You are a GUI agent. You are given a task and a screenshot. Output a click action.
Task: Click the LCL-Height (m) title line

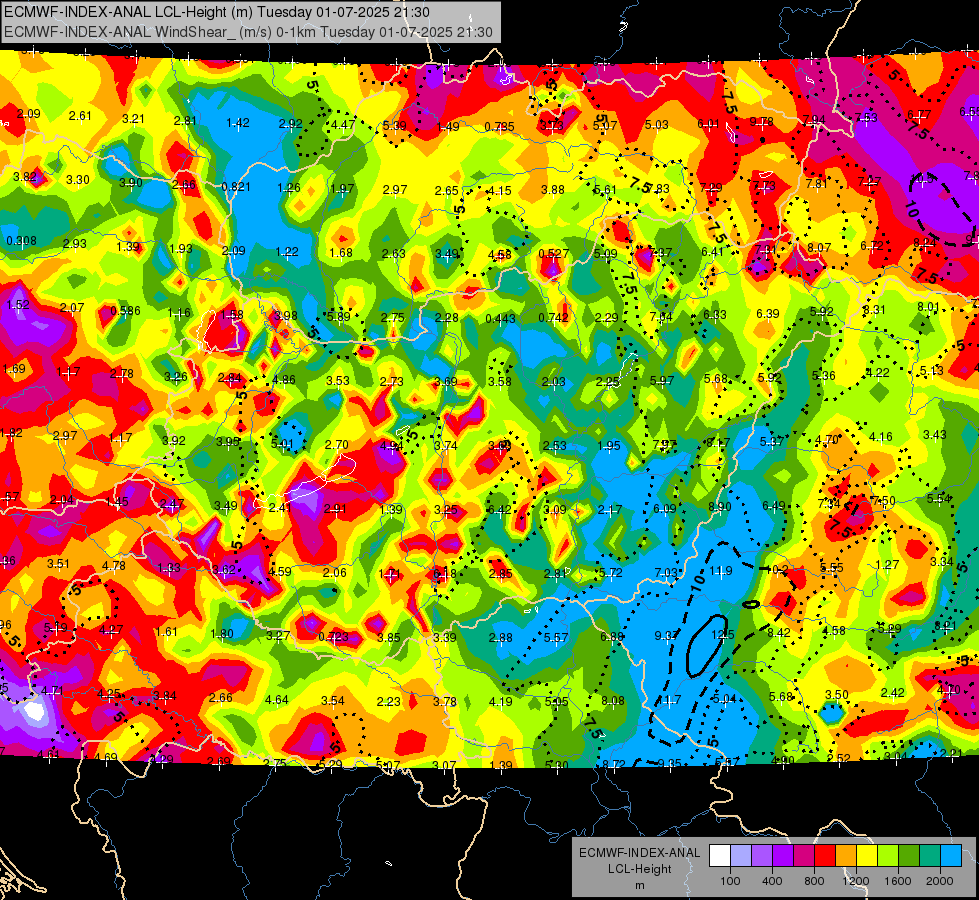[x=216, y=12]
